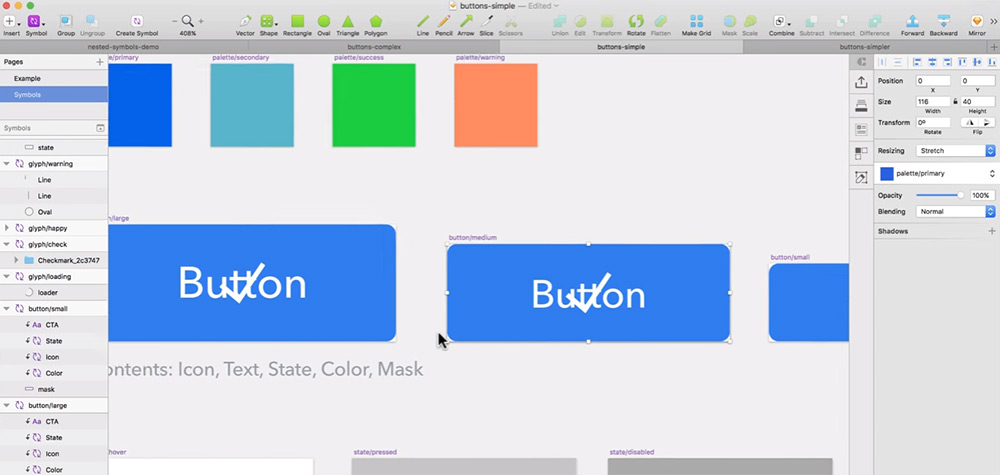Click the Make Grid icon

pyautogui.click(x=696, y=22)
